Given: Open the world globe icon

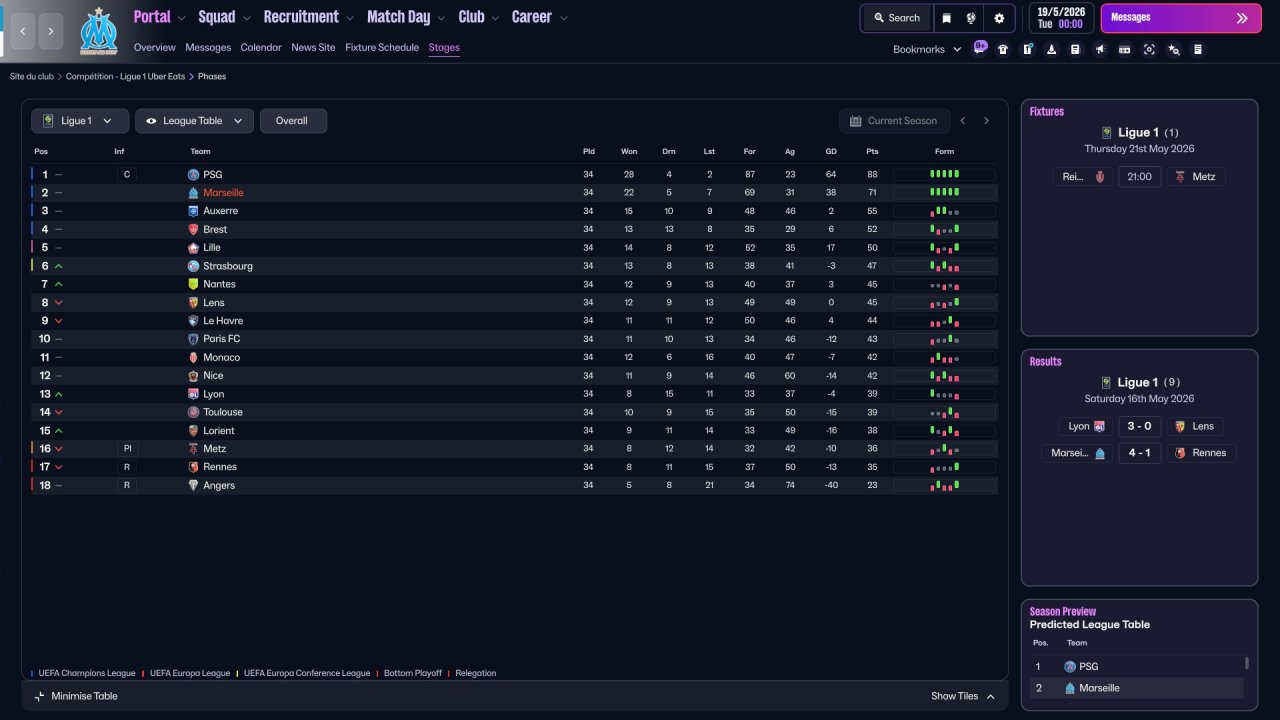Looking at the screenshot, I should [970, 18].
